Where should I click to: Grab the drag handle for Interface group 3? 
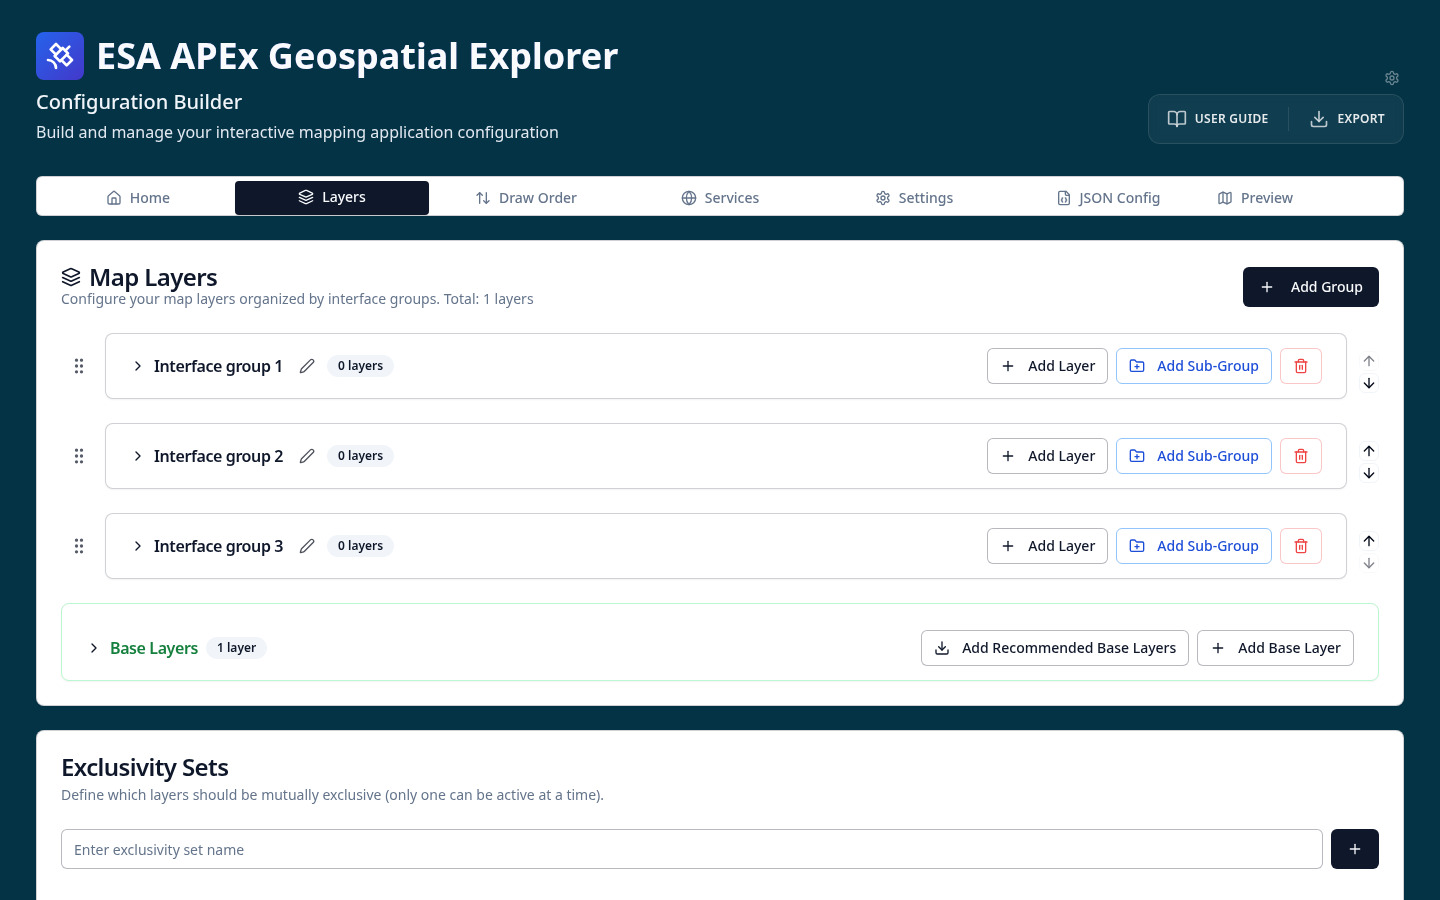(x=79, y=546)
